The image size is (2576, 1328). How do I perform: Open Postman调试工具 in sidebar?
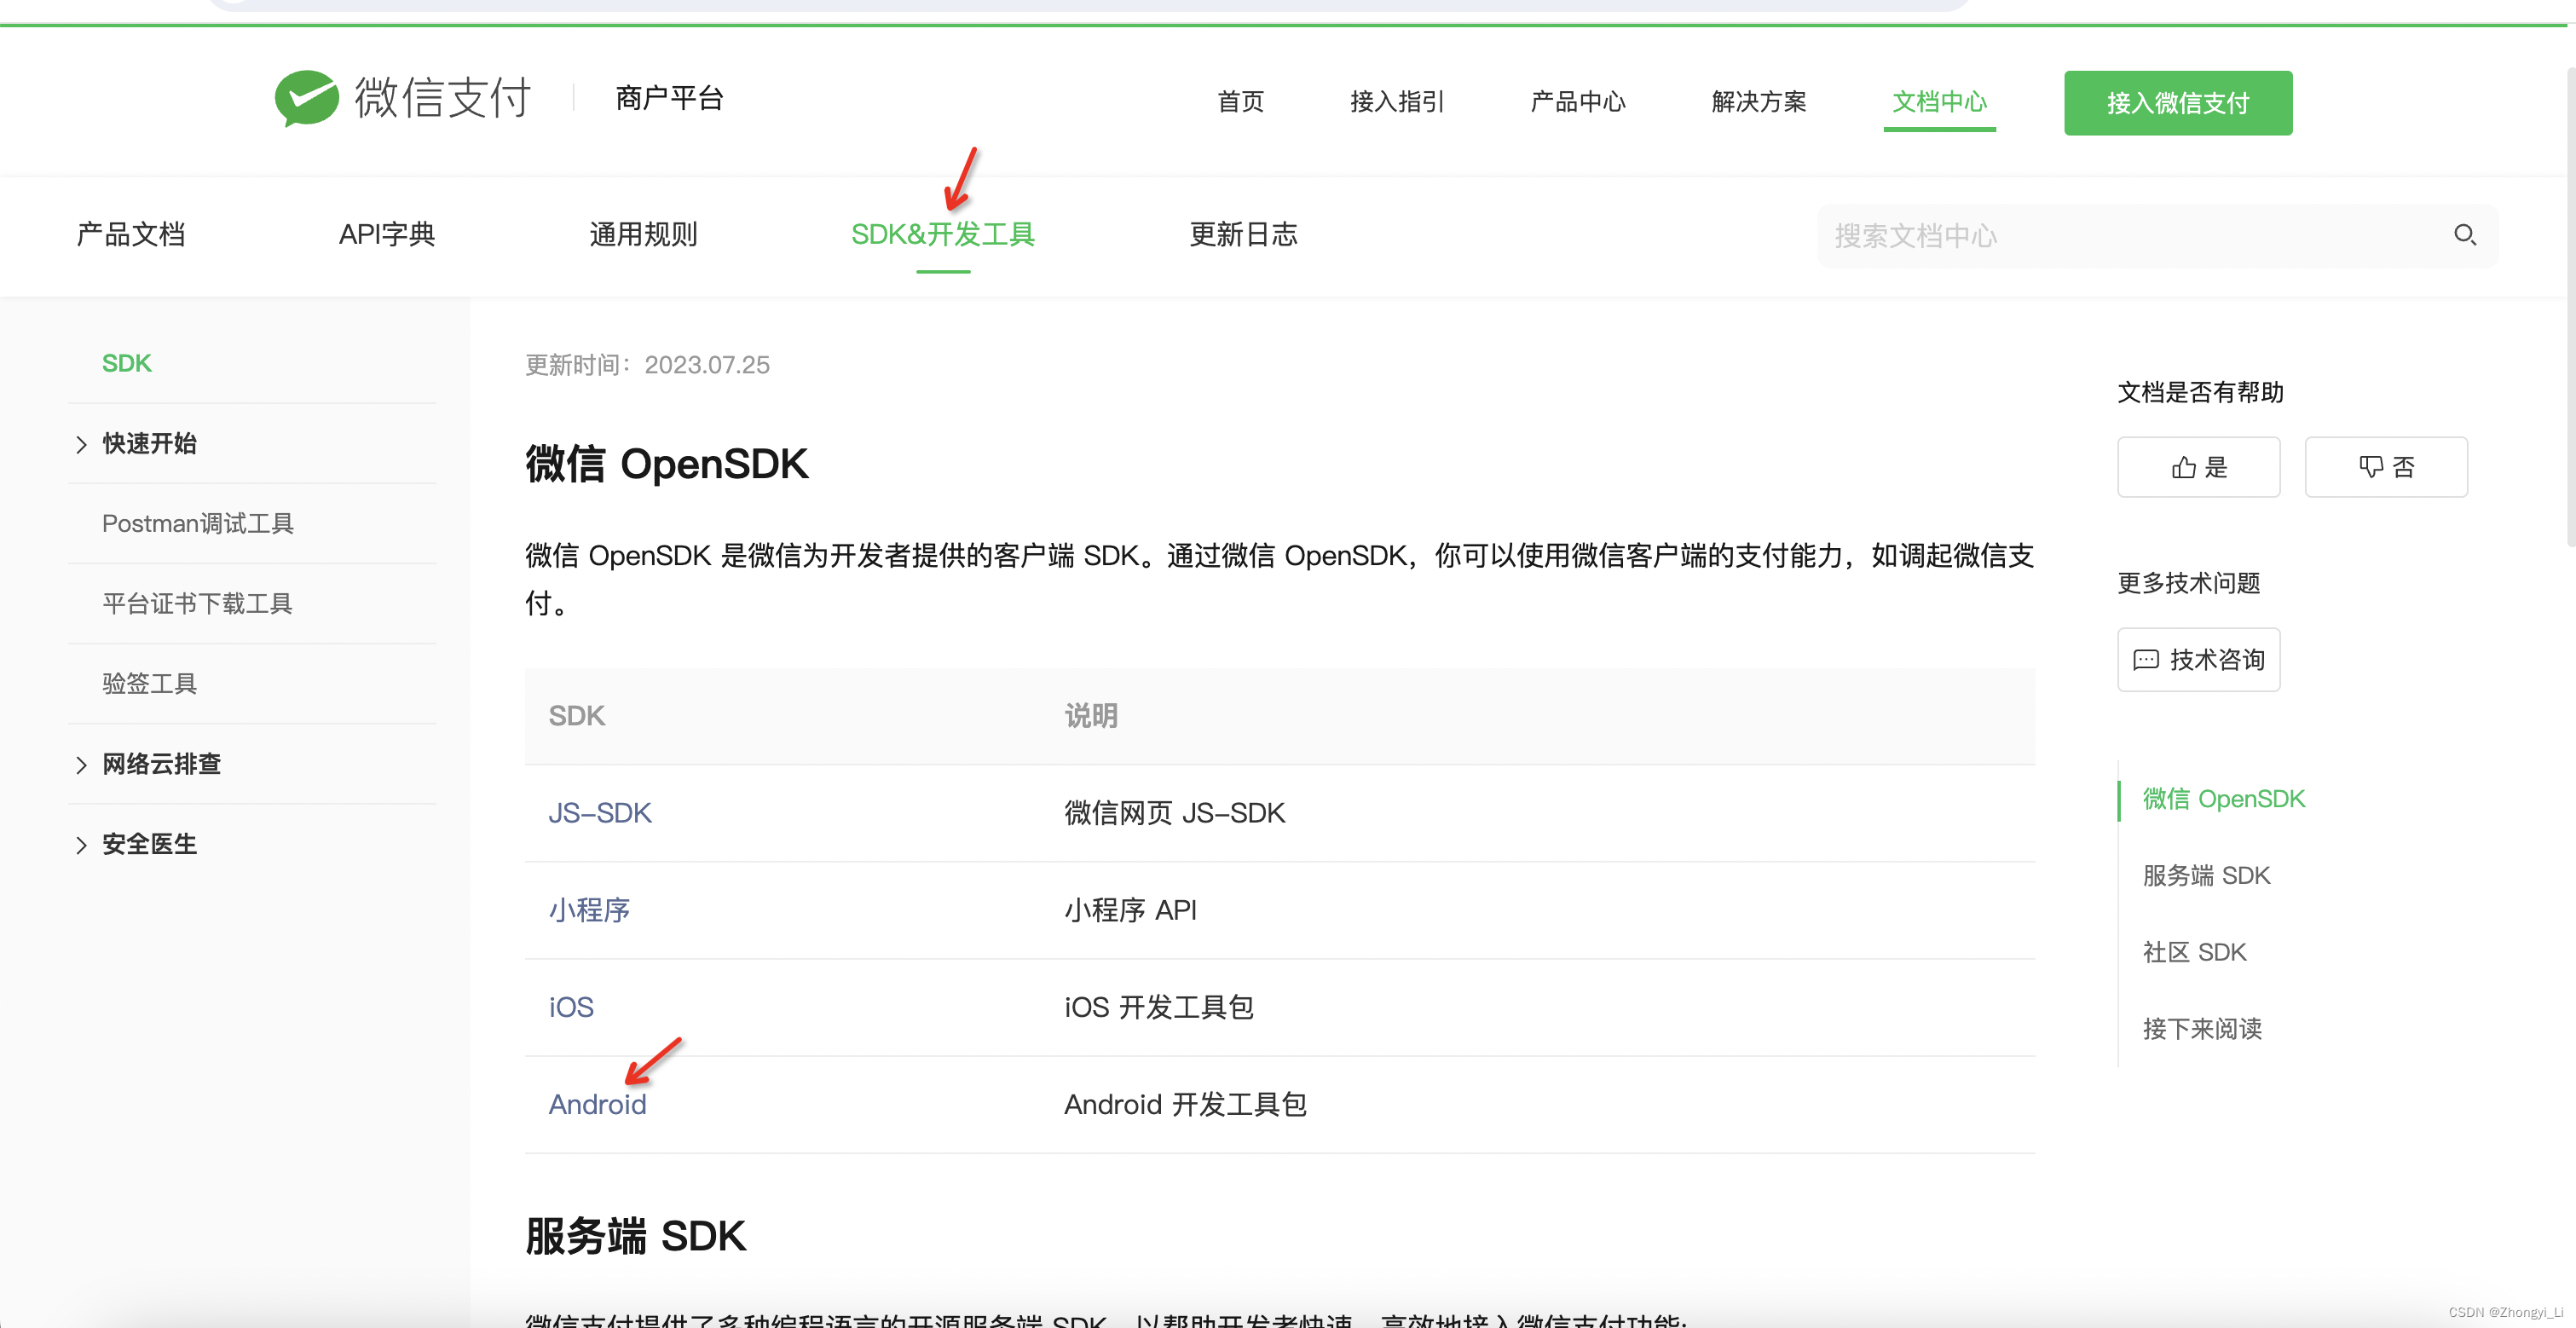tap(198, 524)
